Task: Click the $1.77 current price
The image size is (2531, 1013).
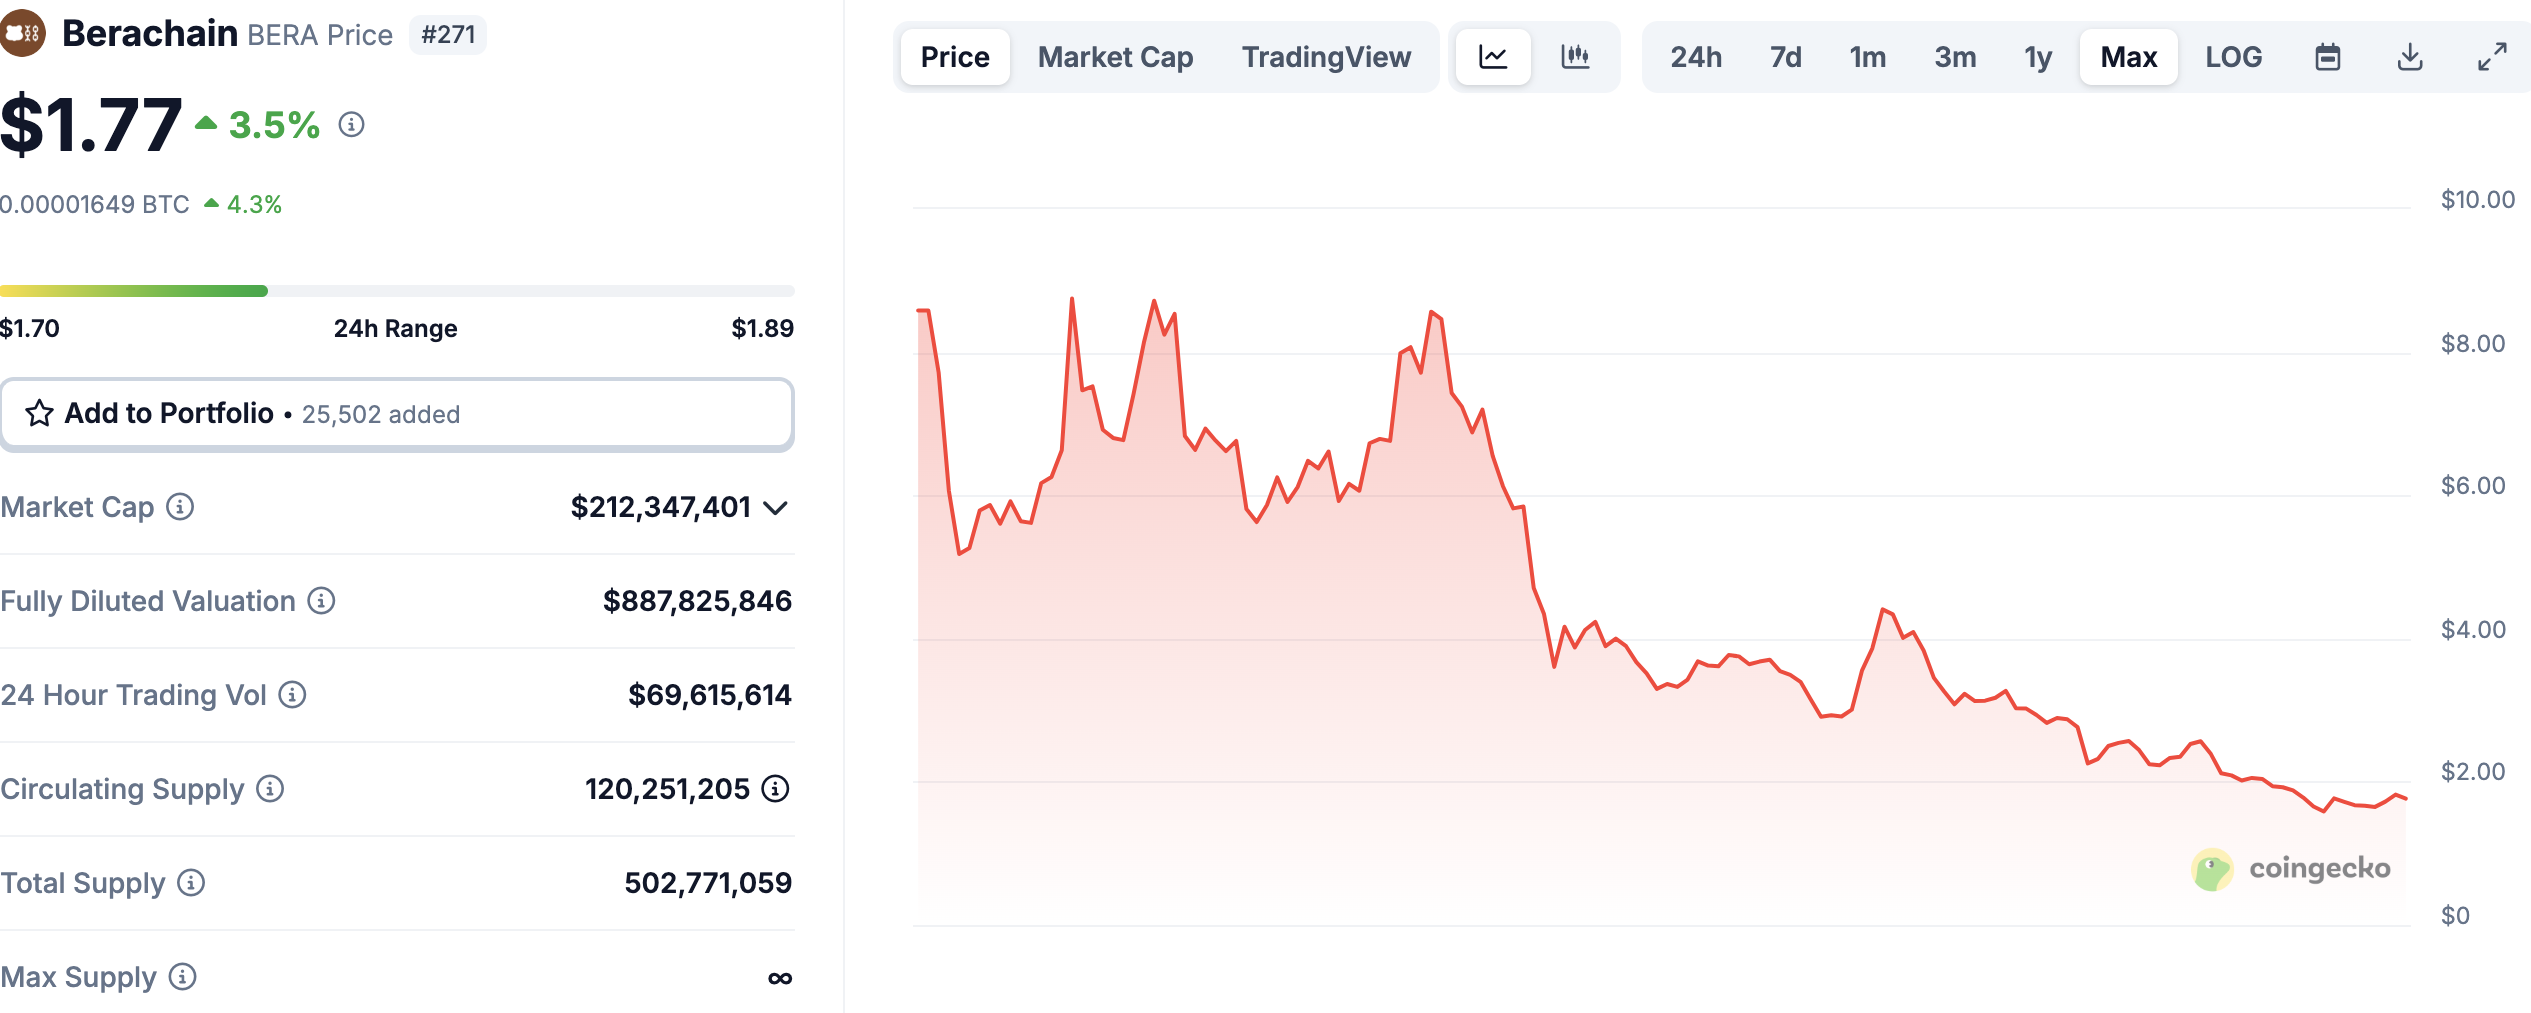Action: (91, 125)
